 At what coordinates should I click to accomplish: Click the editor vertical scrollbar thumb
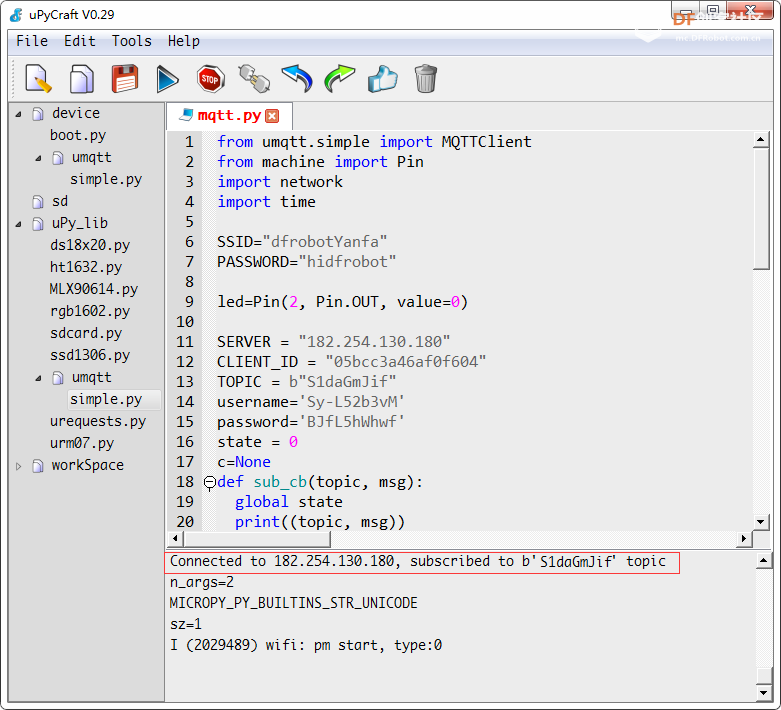point(761,208)
